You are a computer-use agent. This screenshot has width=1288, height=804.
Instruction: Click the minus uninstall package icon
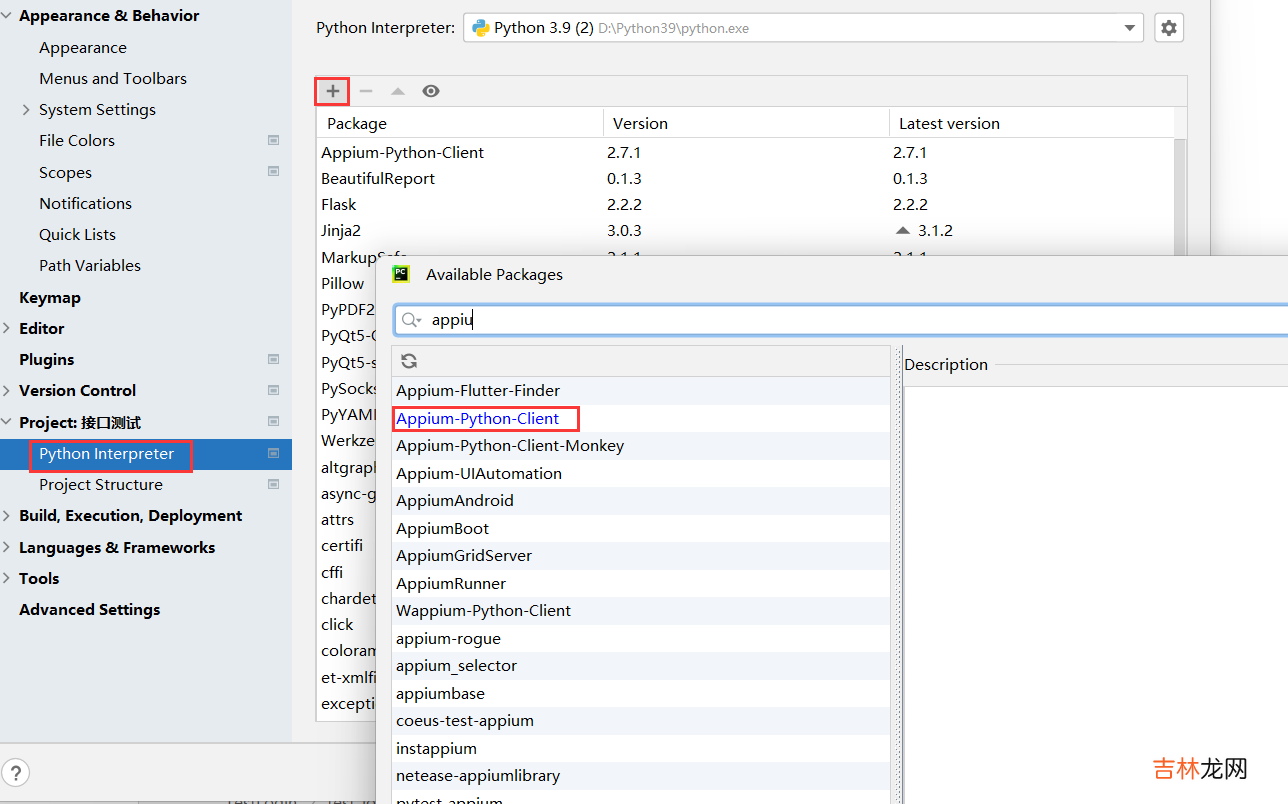366,91
